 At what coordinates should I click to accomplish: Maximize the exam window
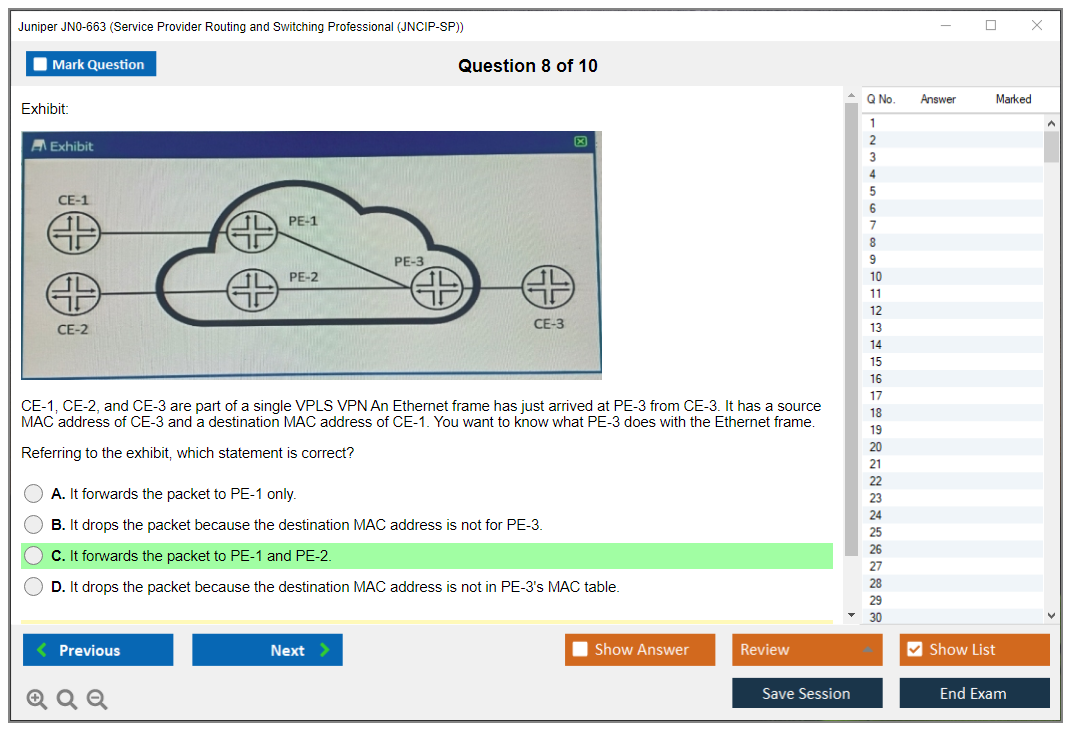pos(990,26)
